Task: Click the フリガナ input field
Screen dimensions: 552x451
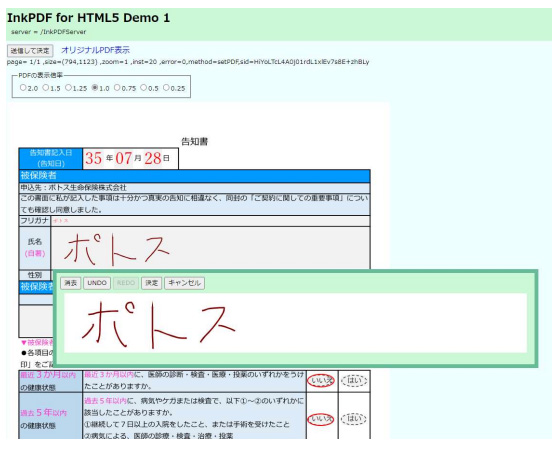Action: coord(210,221)
